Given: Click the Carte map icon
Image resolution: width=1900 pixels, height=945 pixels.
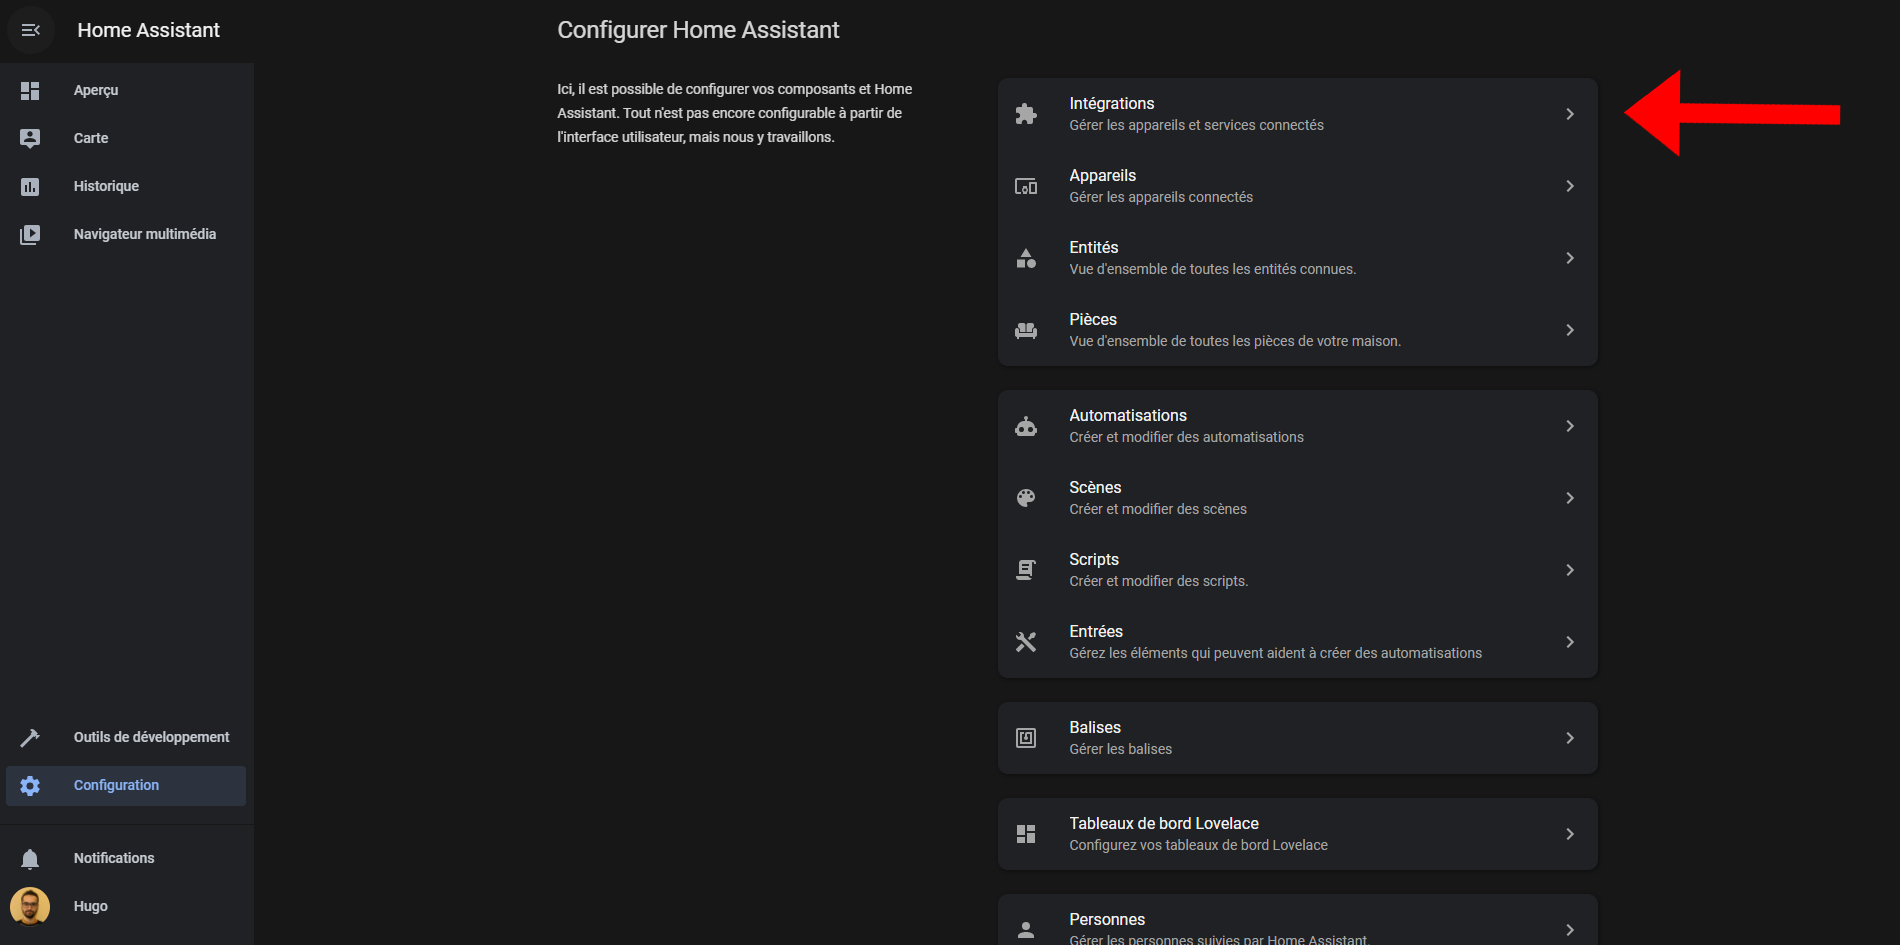Looking at the screenshot, I should (30, 138).
